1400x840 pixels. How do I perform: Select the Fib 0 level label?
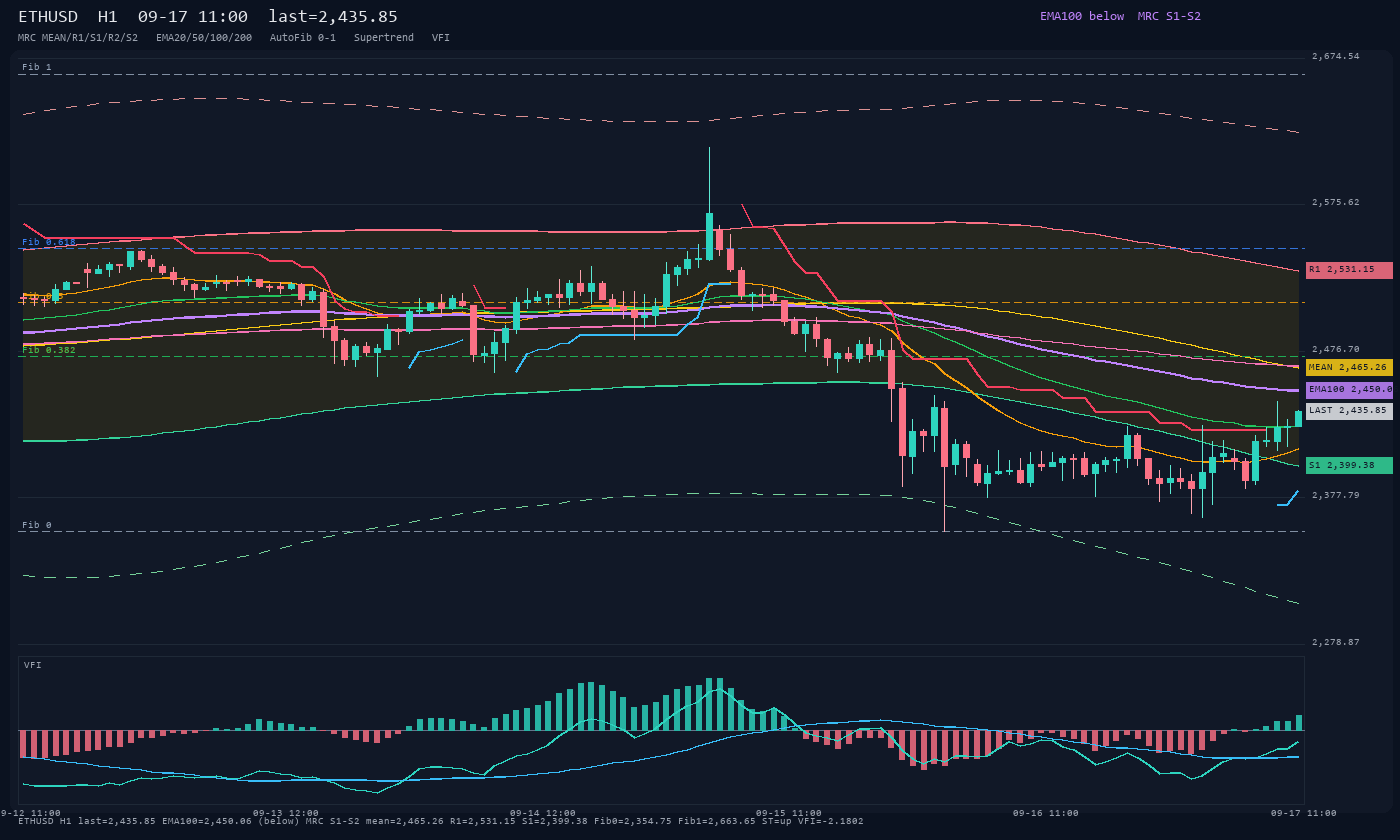pyautogui.click(x=37, y=525)
